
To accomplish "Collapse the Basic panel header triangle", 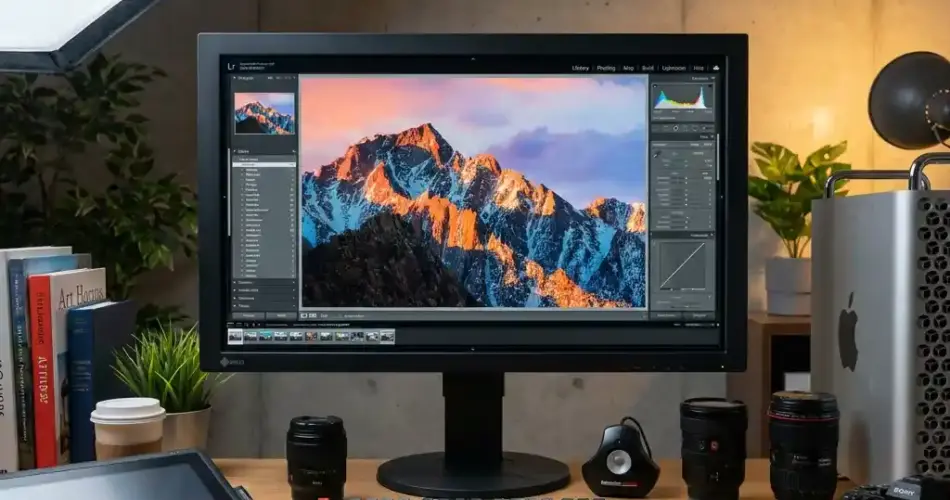I will pyautogui.click(x=713, y=137).
